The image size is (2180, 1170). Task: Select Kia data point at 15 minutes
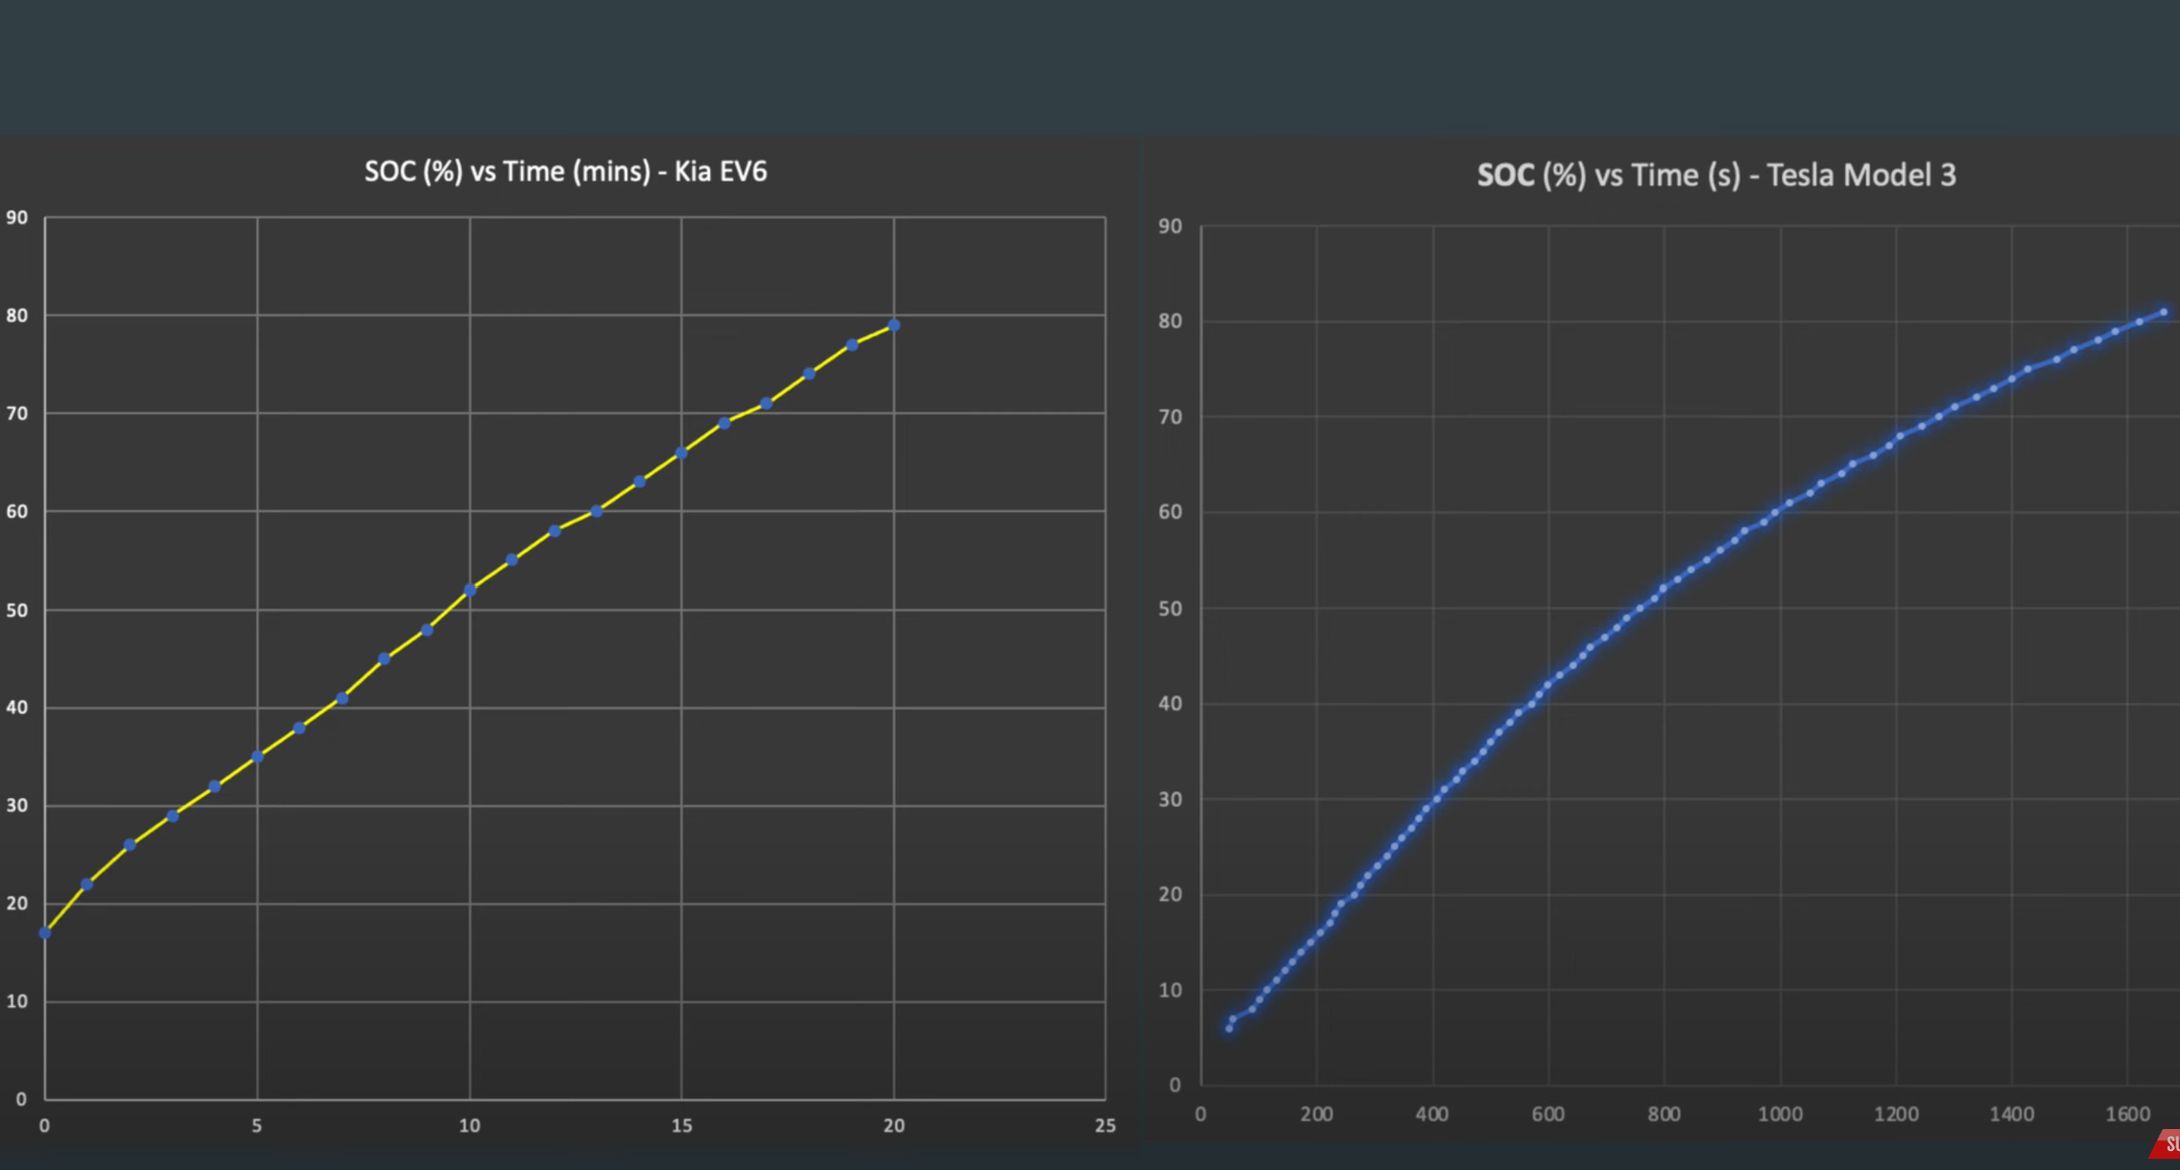click(682, 453)
